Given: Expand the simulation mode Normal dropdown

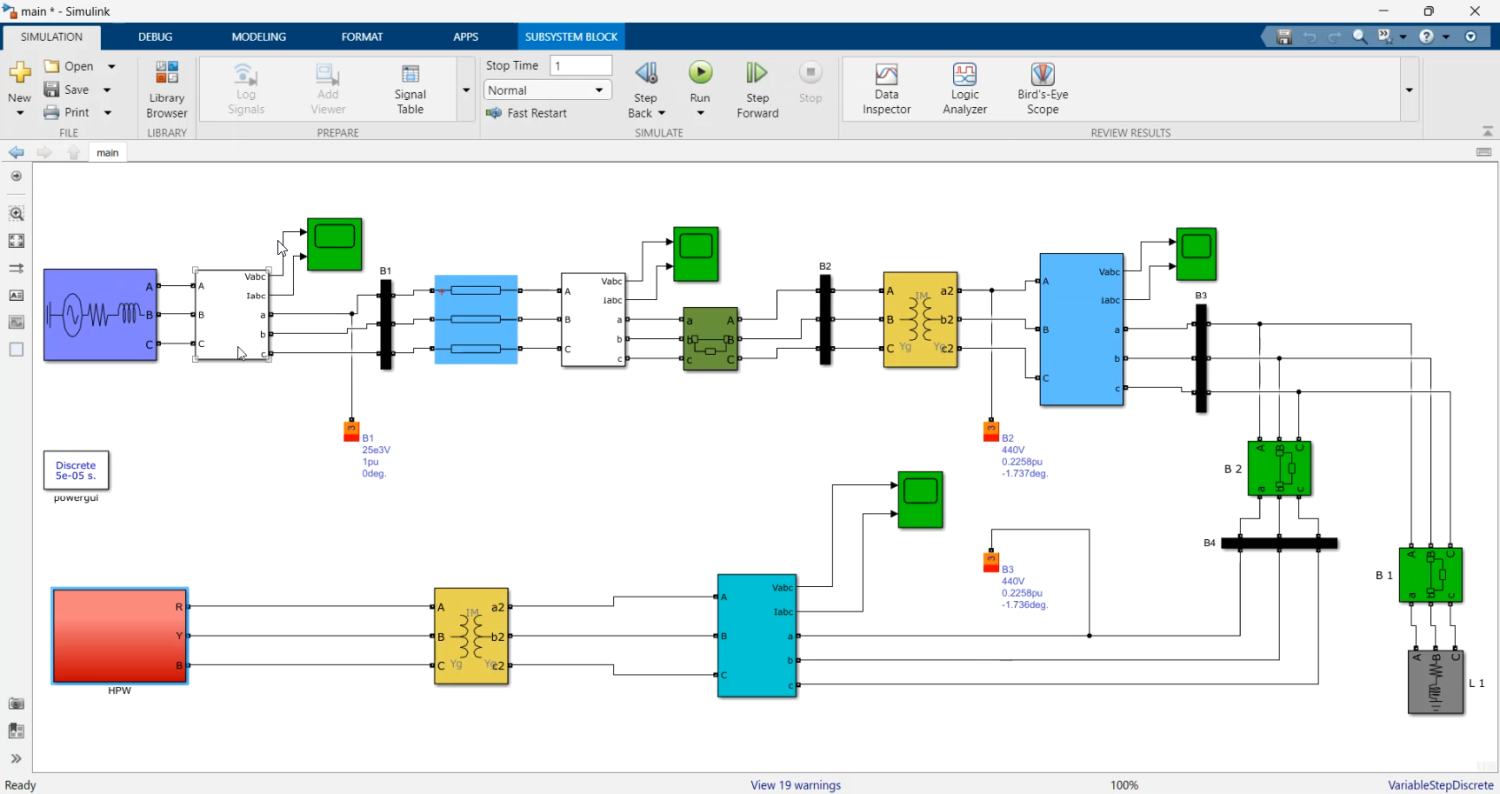Looking at the screenshot, I should [547, 90].
